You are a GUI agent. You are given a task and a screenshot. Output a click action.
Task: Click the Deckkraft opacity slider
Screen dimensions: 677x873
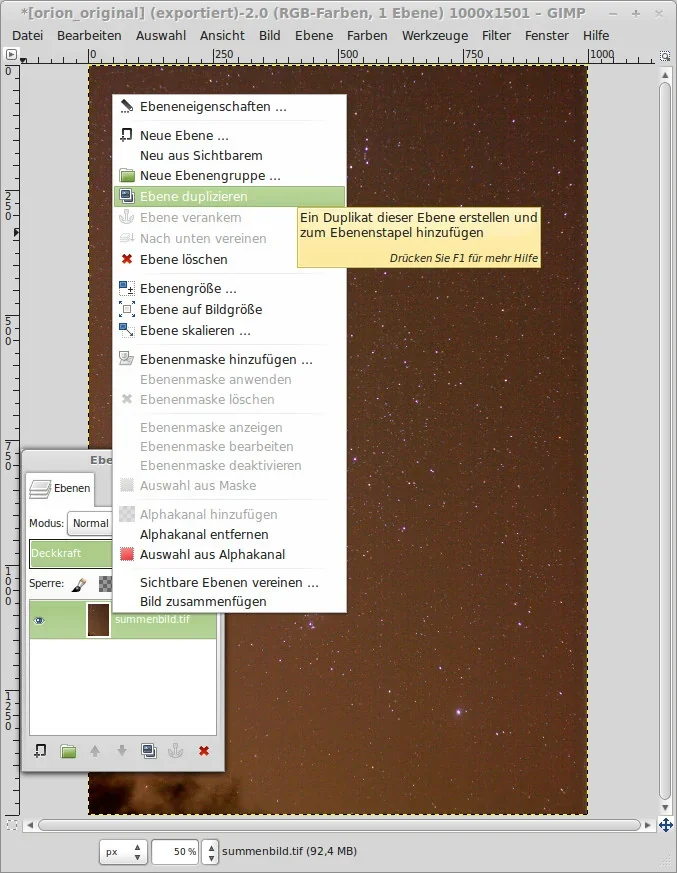[x=70, y=553]
